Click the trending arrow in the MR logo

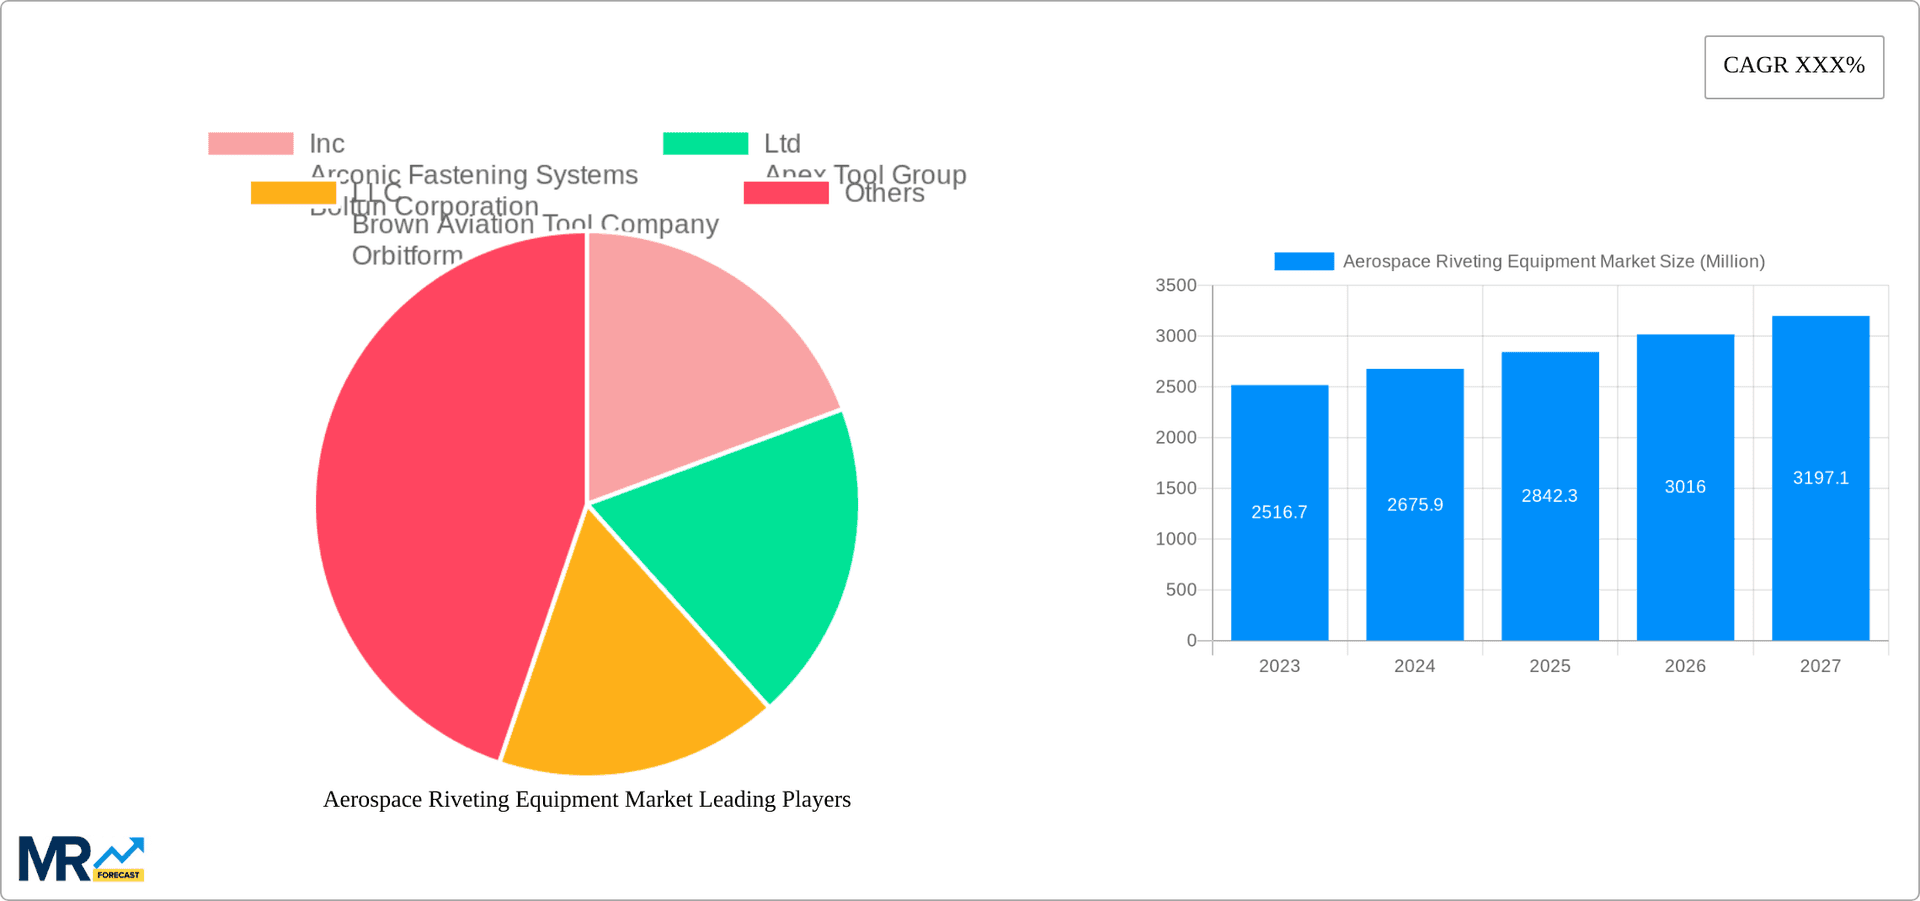(120, 850)
